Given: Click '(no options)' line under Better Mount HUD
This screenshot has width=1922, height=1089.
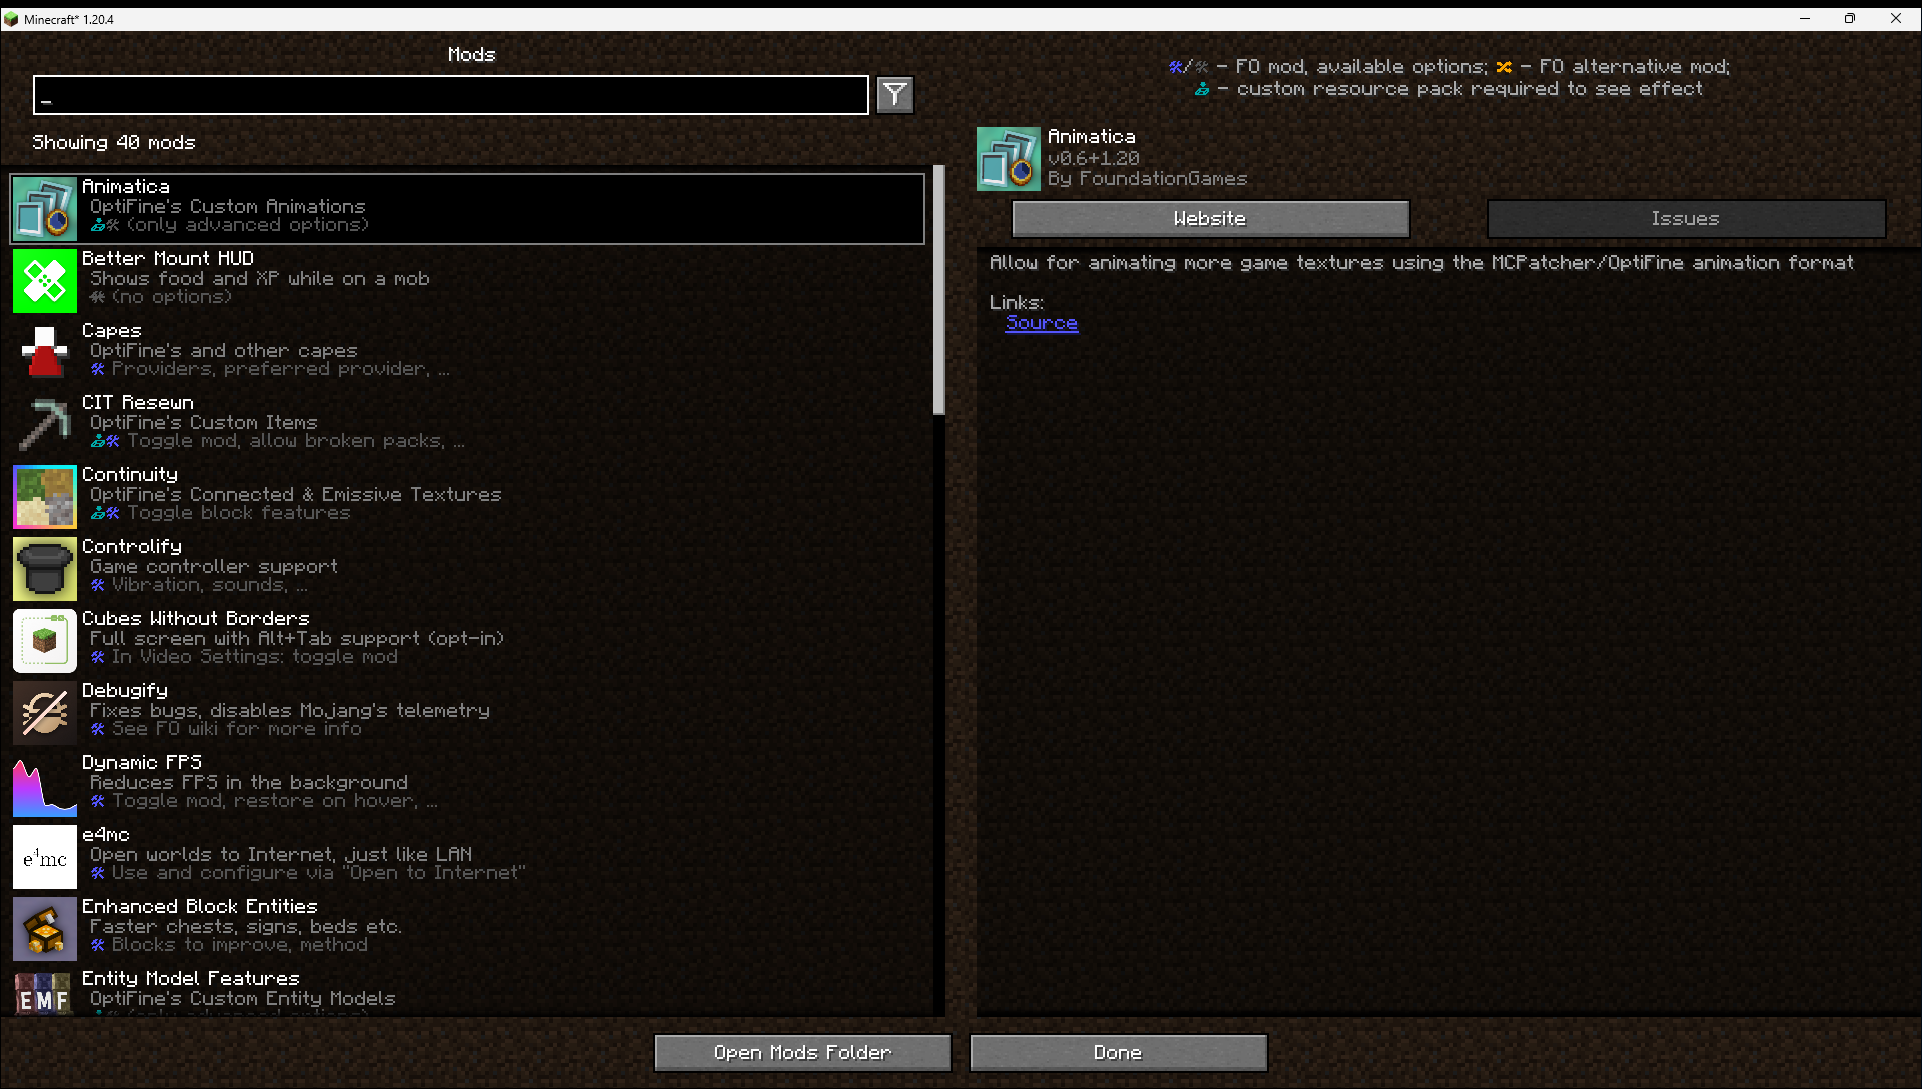Looking at the screenshot, I should coord(172,297).
